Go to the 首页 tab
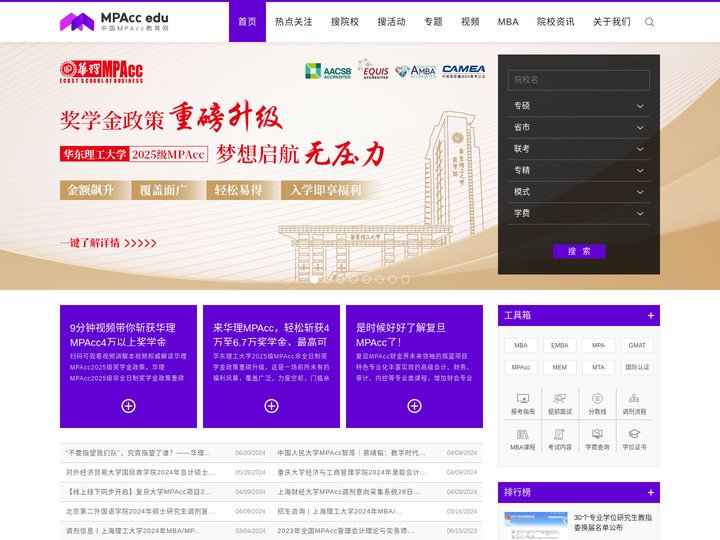The width and height of the screenshot is (720, 540). click(247, 22)
